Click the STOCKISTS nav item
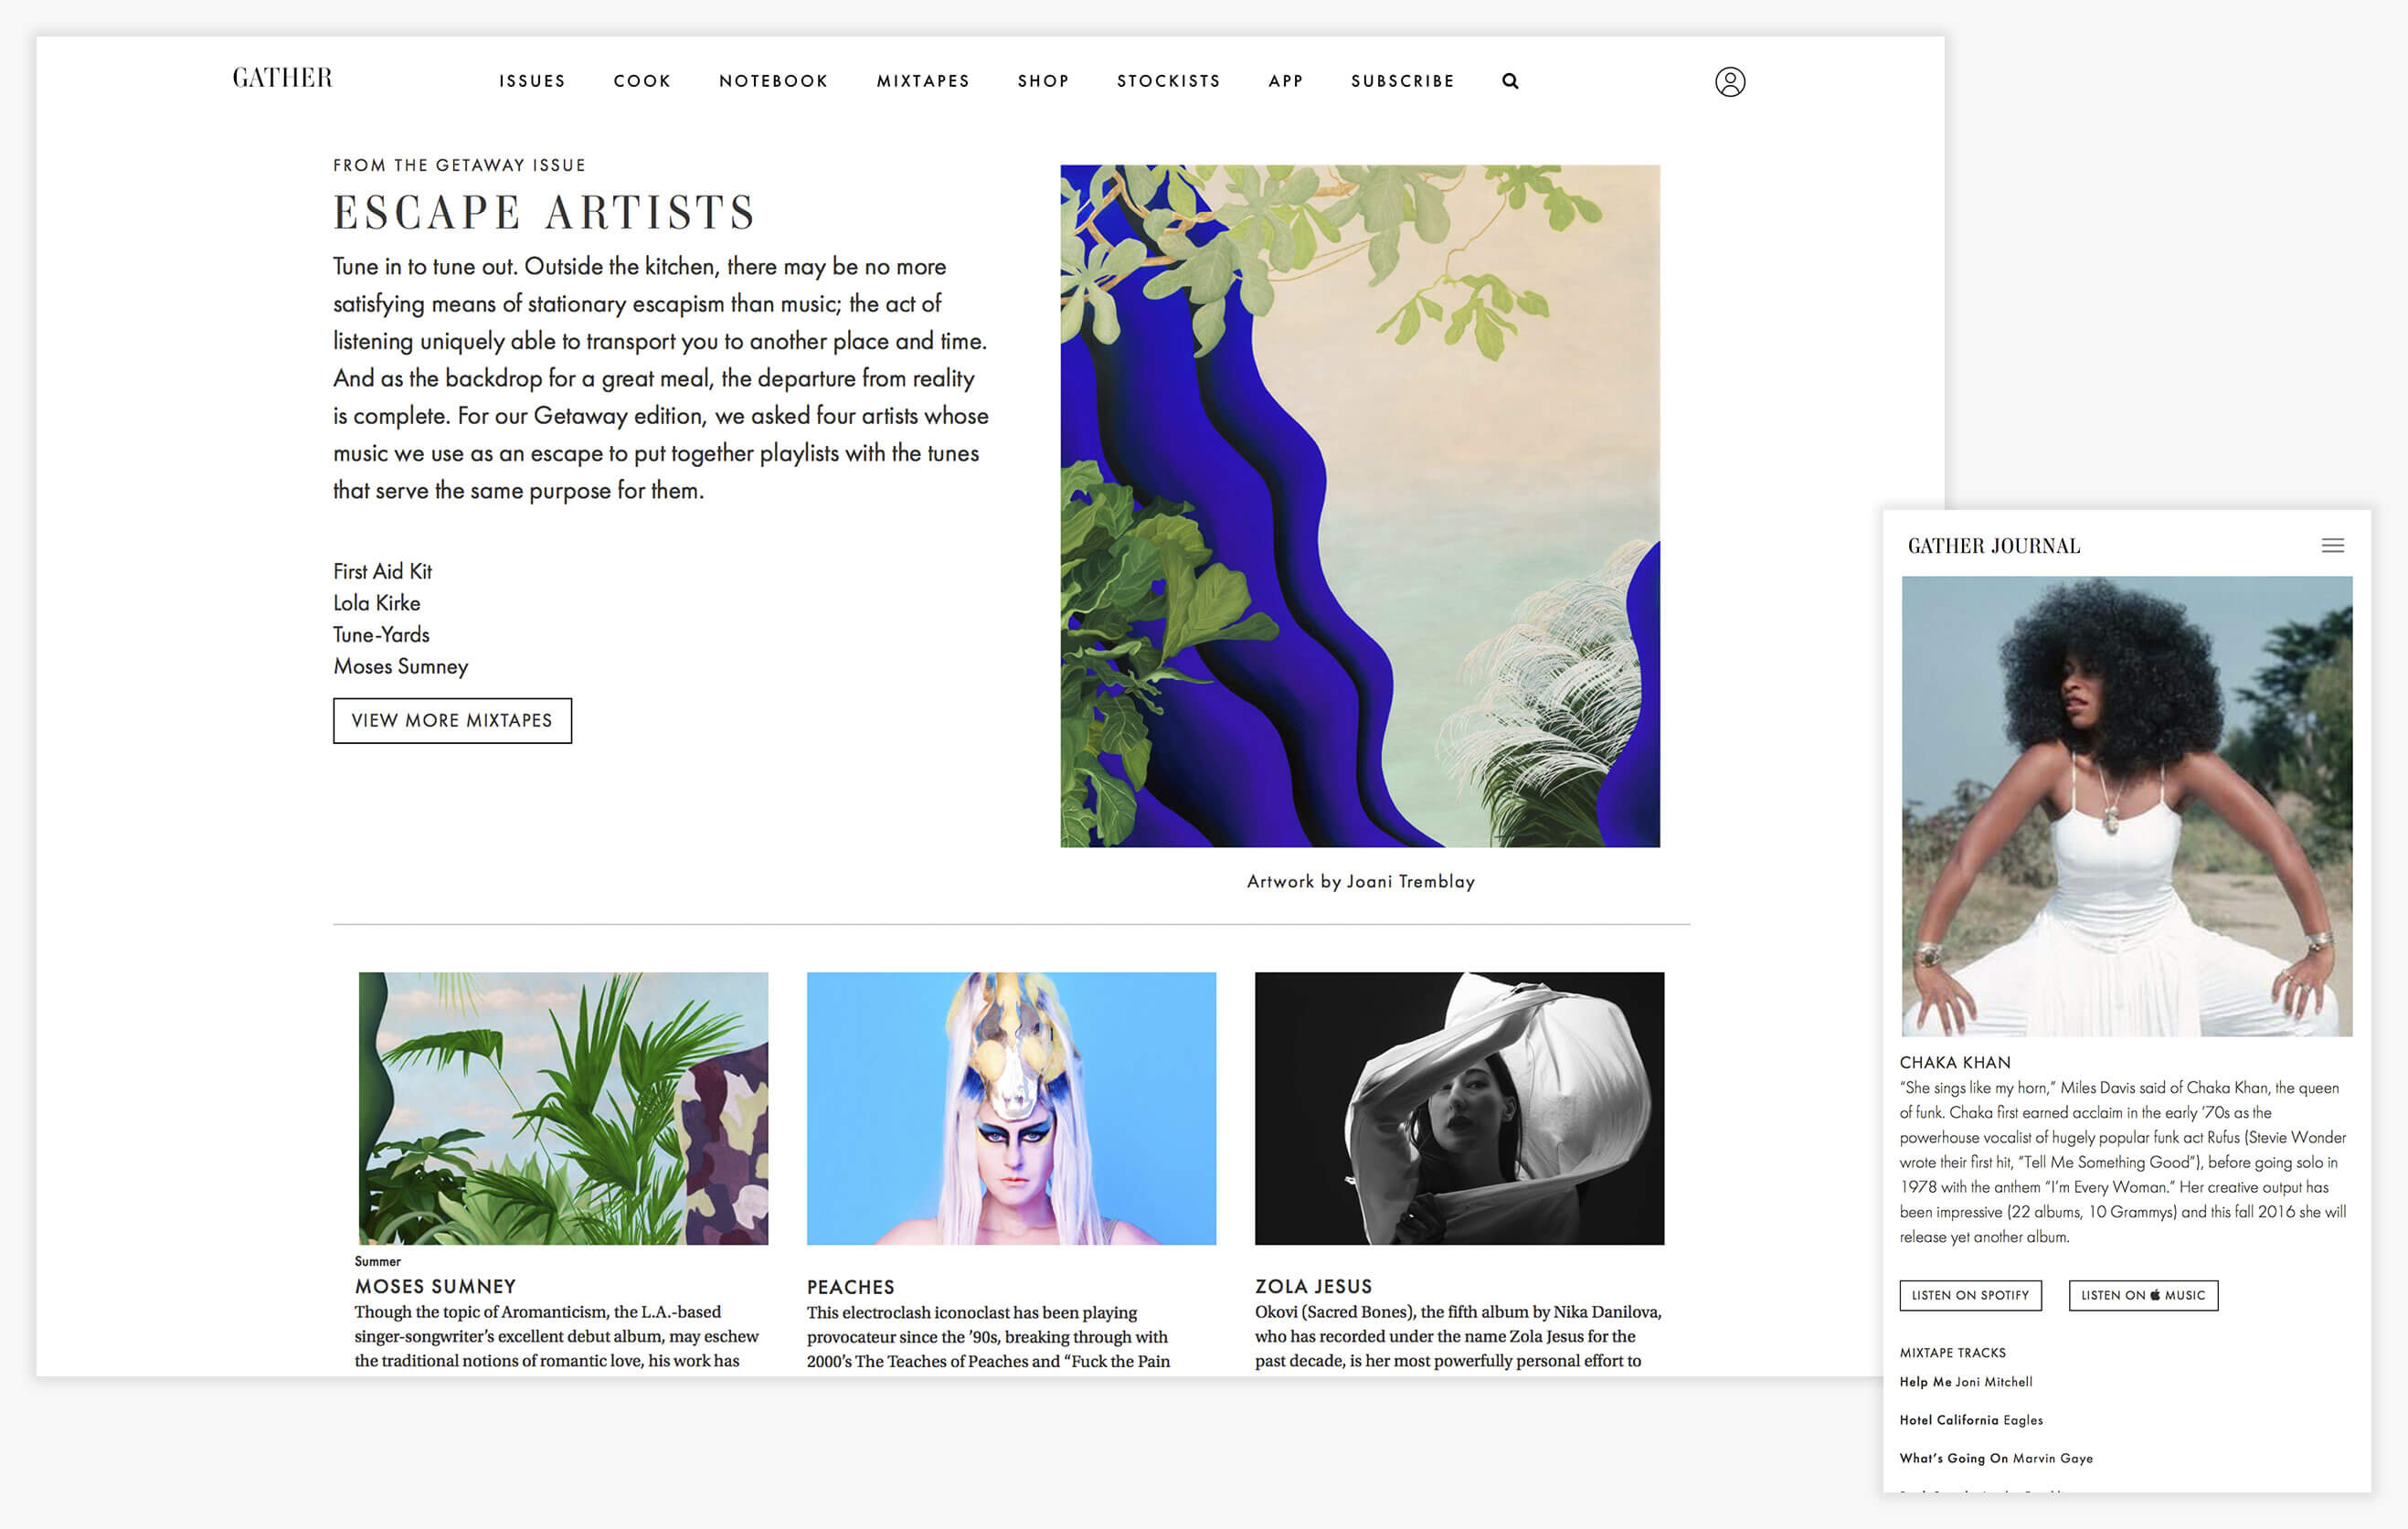The height and width of the screenshot is (1529, 2408). point(1168,81)
